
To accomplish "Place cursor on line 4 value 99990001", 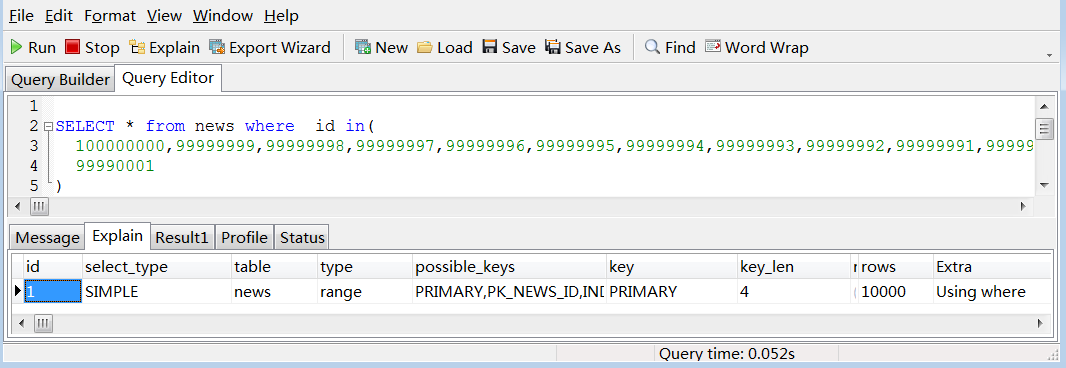I will point(115,166).
